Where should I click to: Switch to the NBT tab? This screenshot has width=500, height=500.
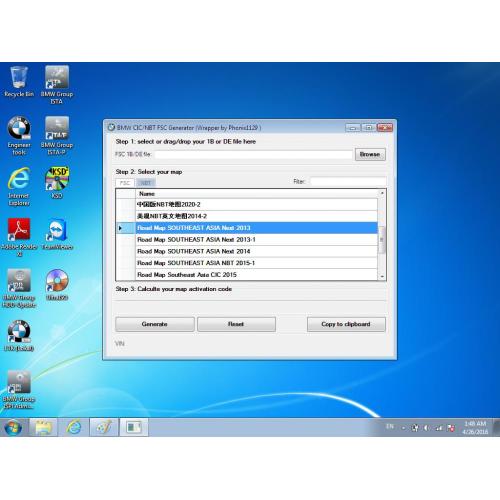click(x=146, y=183)
